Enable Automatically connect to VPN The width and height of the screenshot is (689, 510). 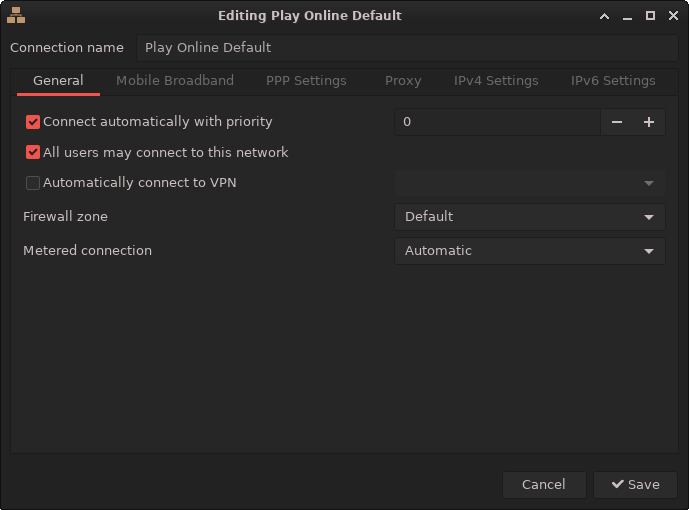[x=33, y=183]
